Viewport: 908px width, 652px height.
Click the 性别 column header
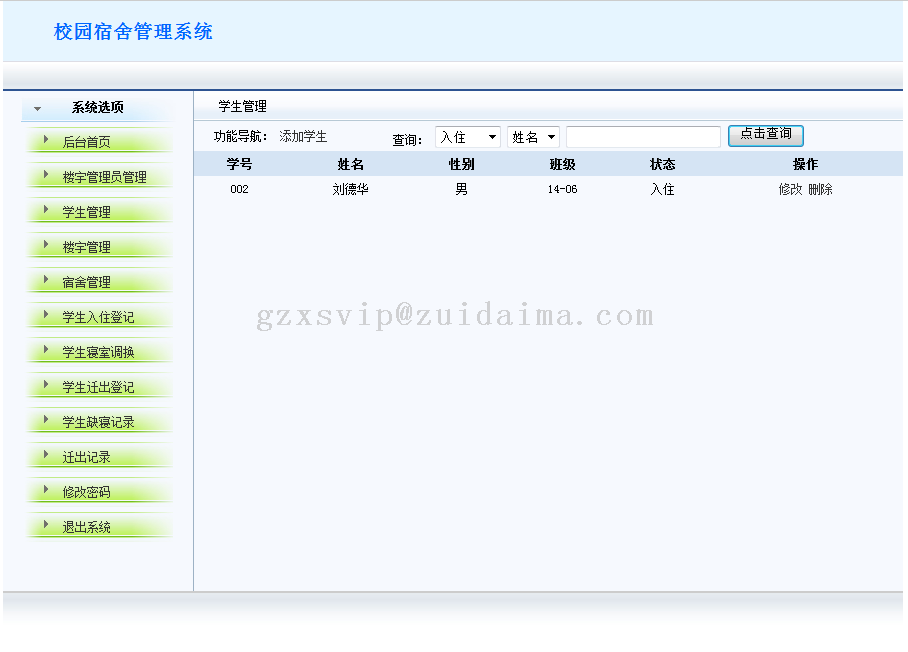(x=462, y=164)
